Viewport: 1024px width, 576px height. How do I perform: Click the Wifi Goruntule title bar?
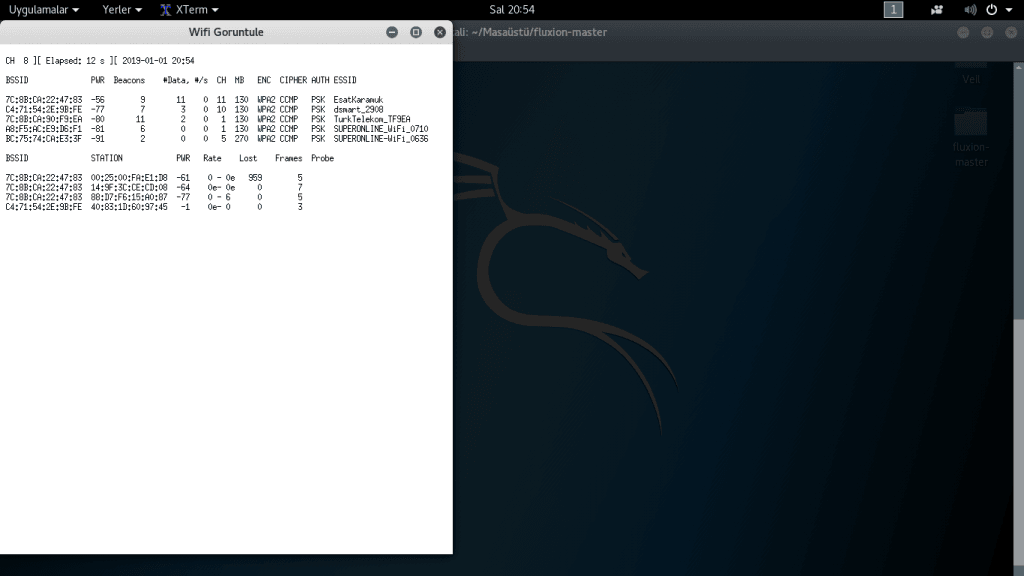point(226,32)
